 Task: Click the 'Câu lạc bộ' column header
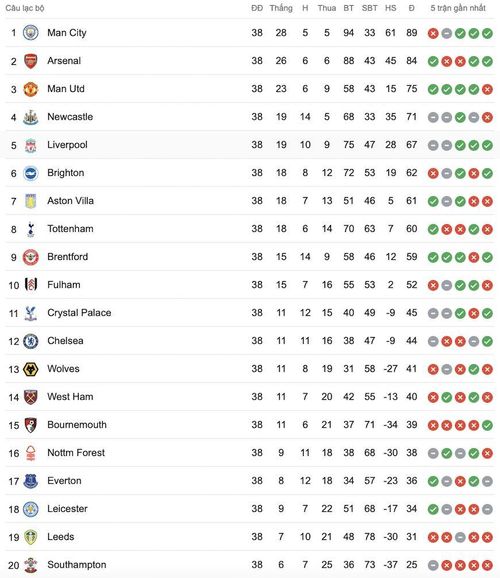coord(25,8)
